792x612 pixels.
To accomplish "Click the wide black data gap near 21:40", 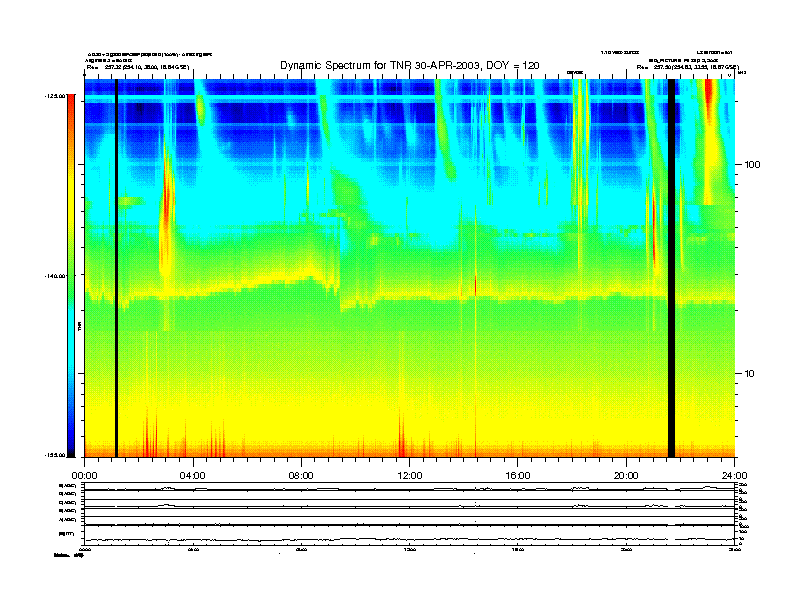I will 671,268.
